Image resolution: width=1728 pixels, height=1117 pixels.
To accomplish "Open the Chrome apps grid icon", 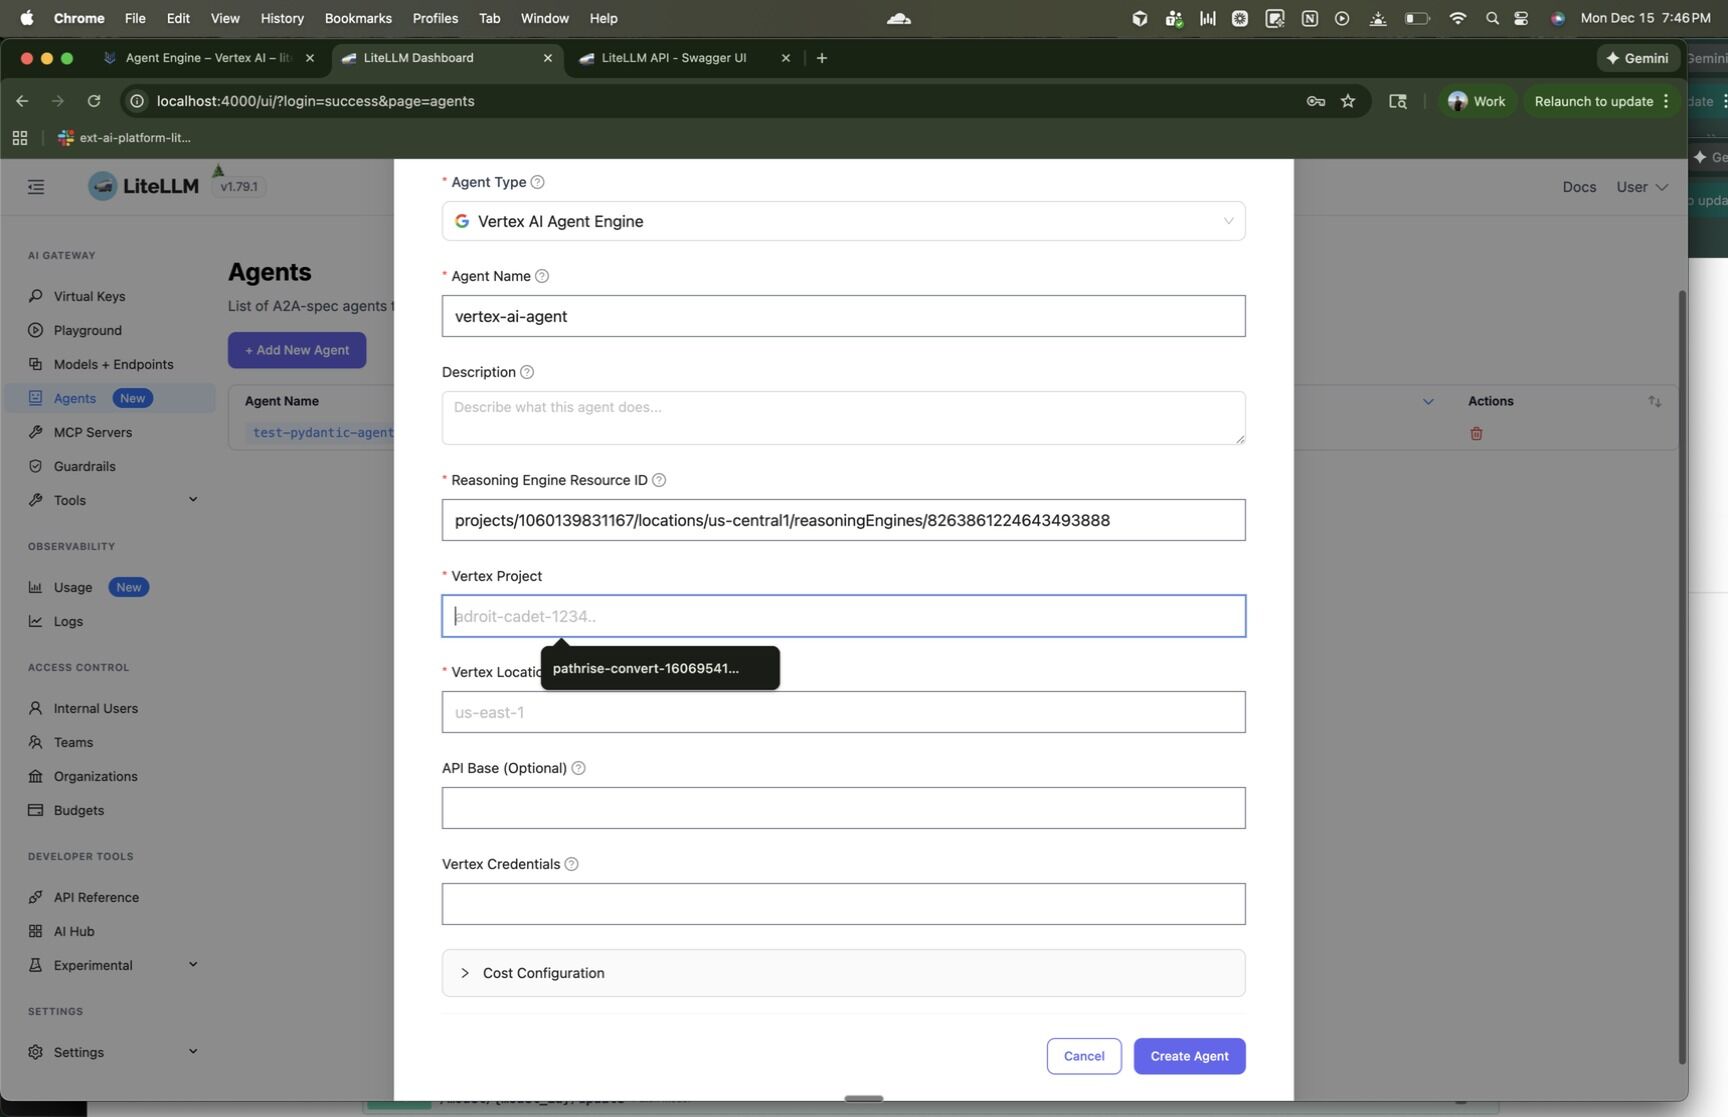I will click(x=20, y=138).
